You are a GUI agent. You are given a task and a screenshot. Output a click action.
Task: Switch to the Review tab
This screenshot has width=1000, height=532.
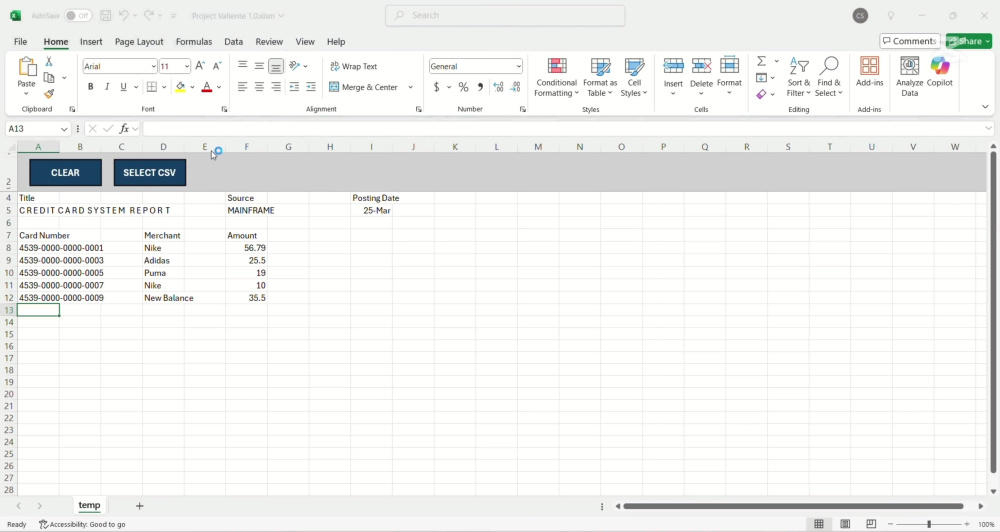(269, 41)
